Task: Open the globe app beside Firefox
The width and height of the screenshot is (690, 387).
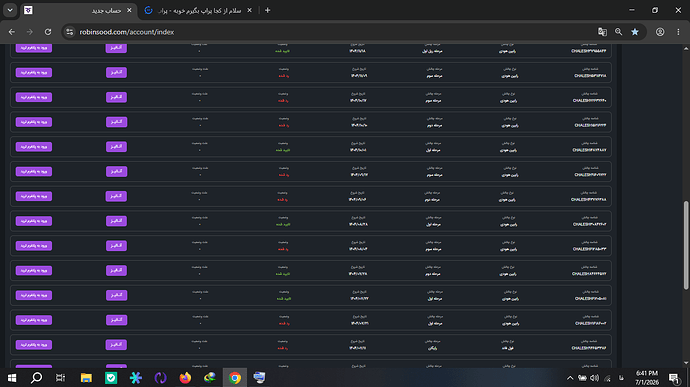Action: pos(210,378)
